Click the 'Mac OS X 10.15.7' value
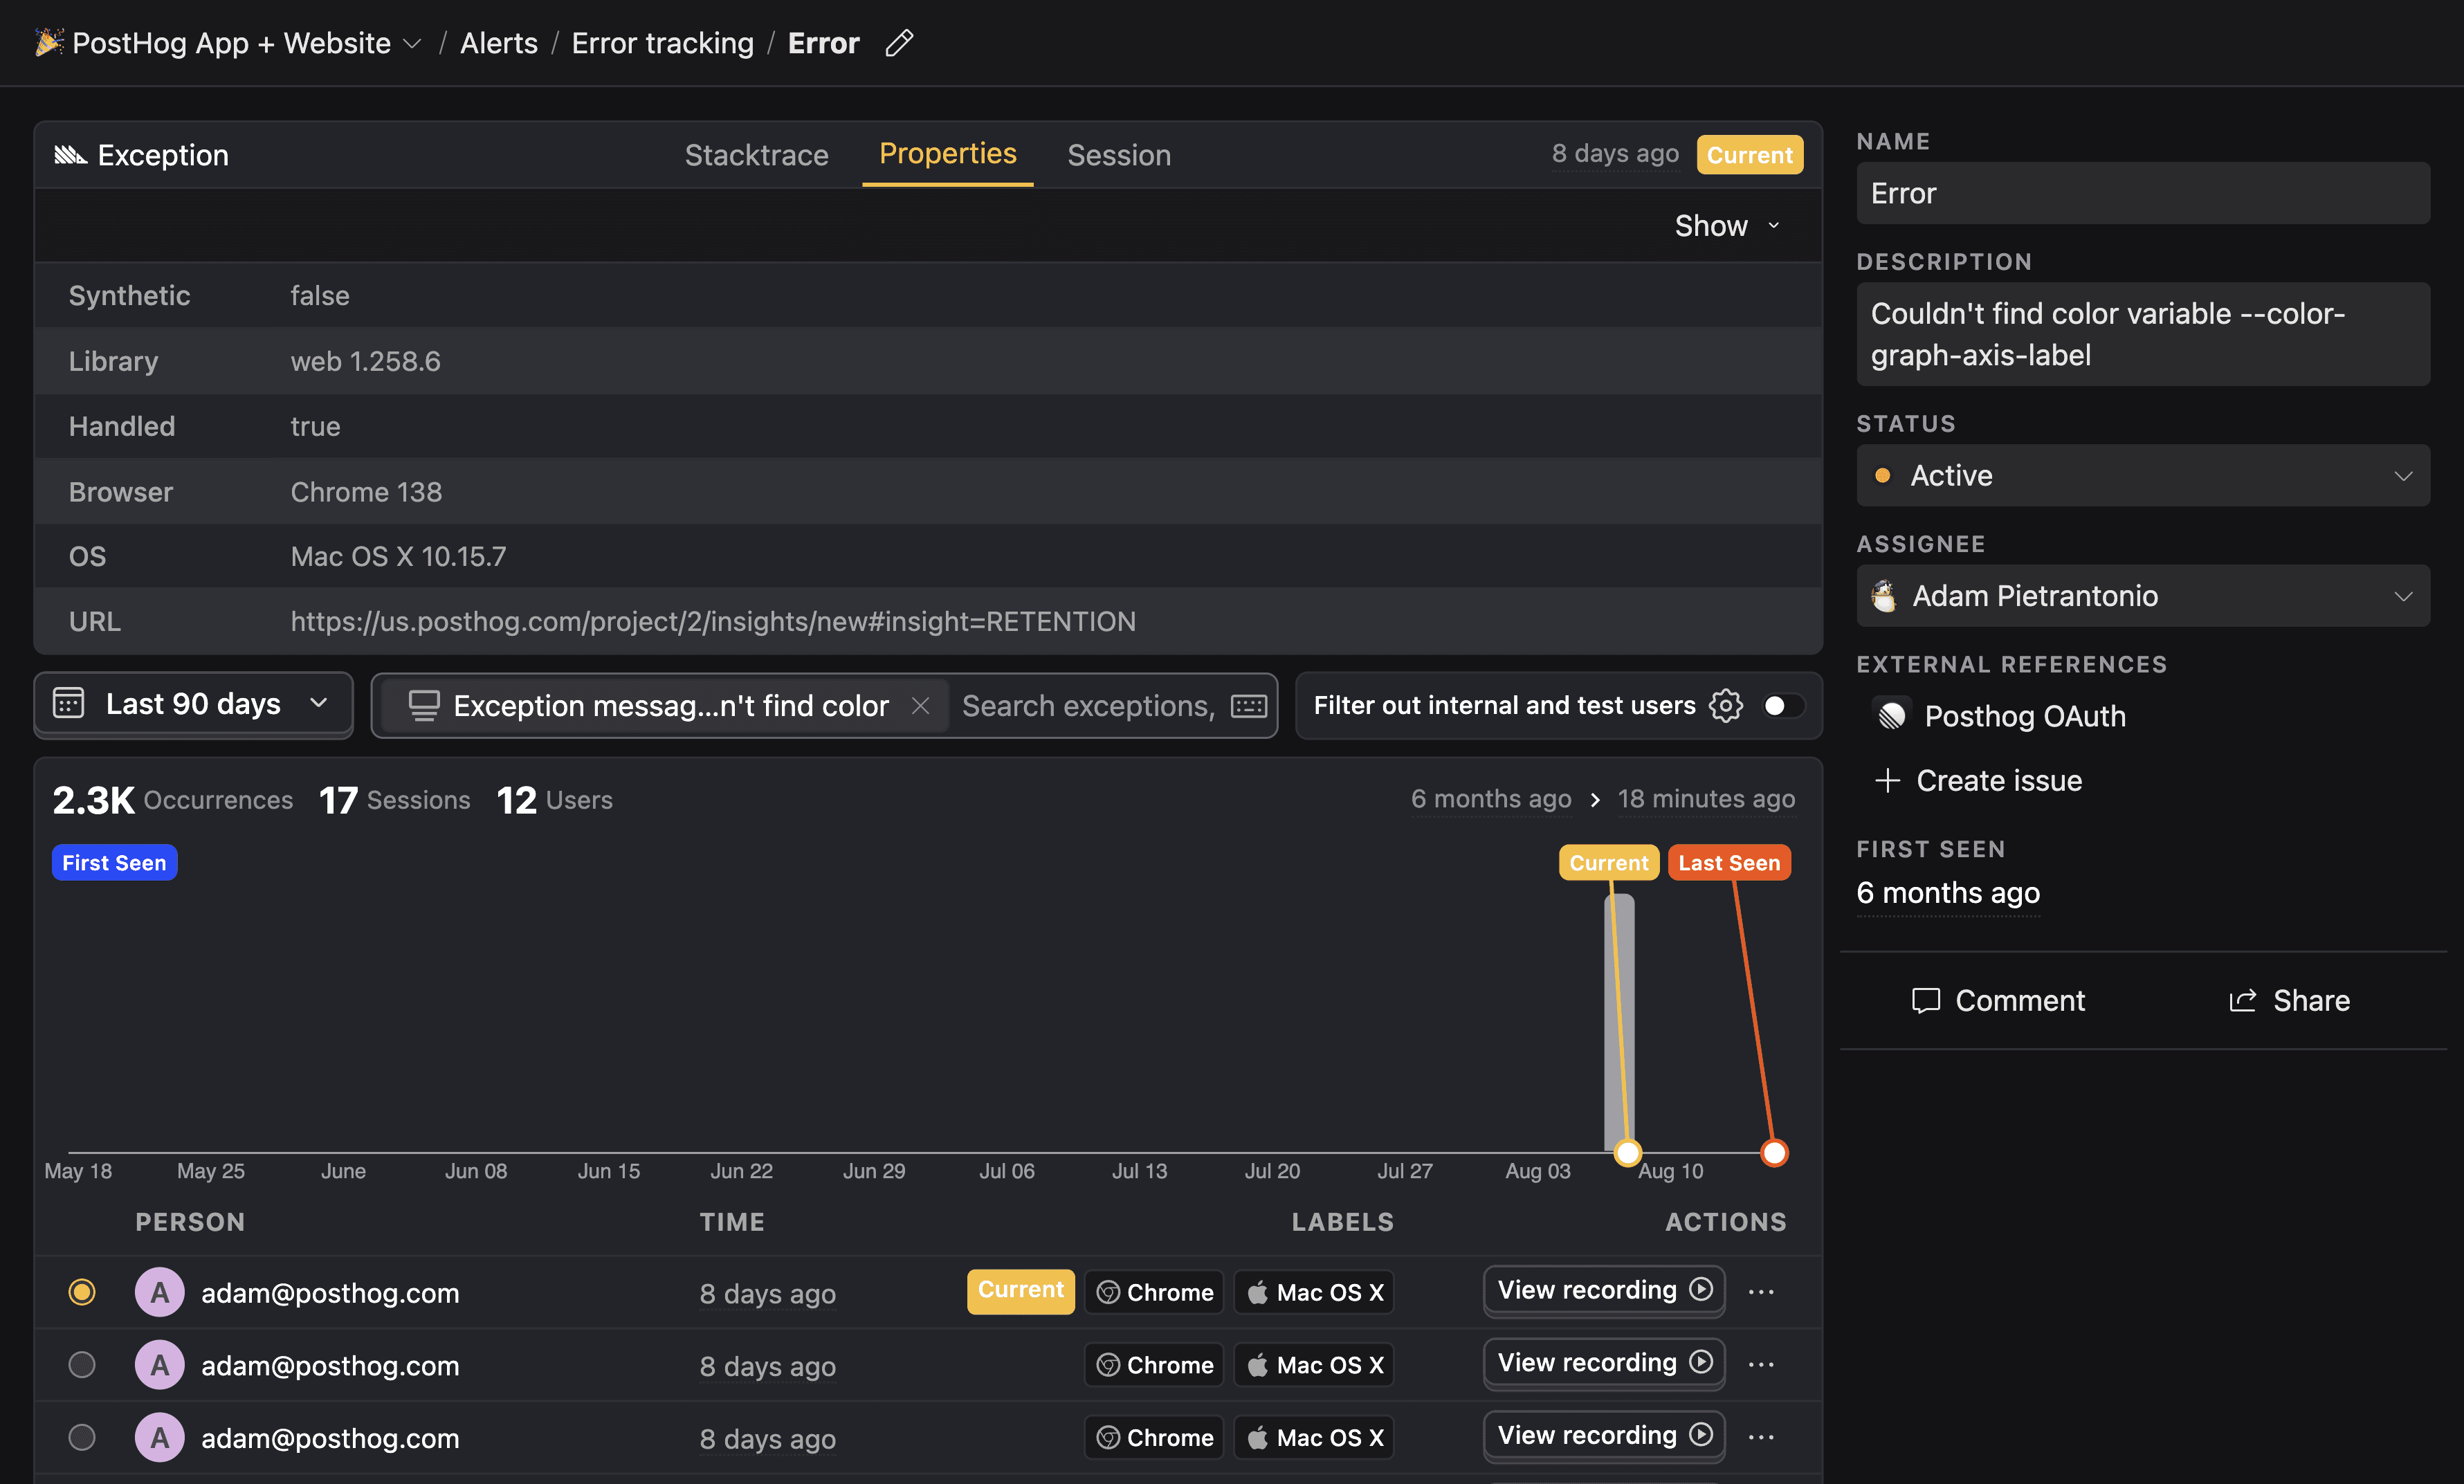This screenshot has height=1484, width=2464. (x=398, y=556)
